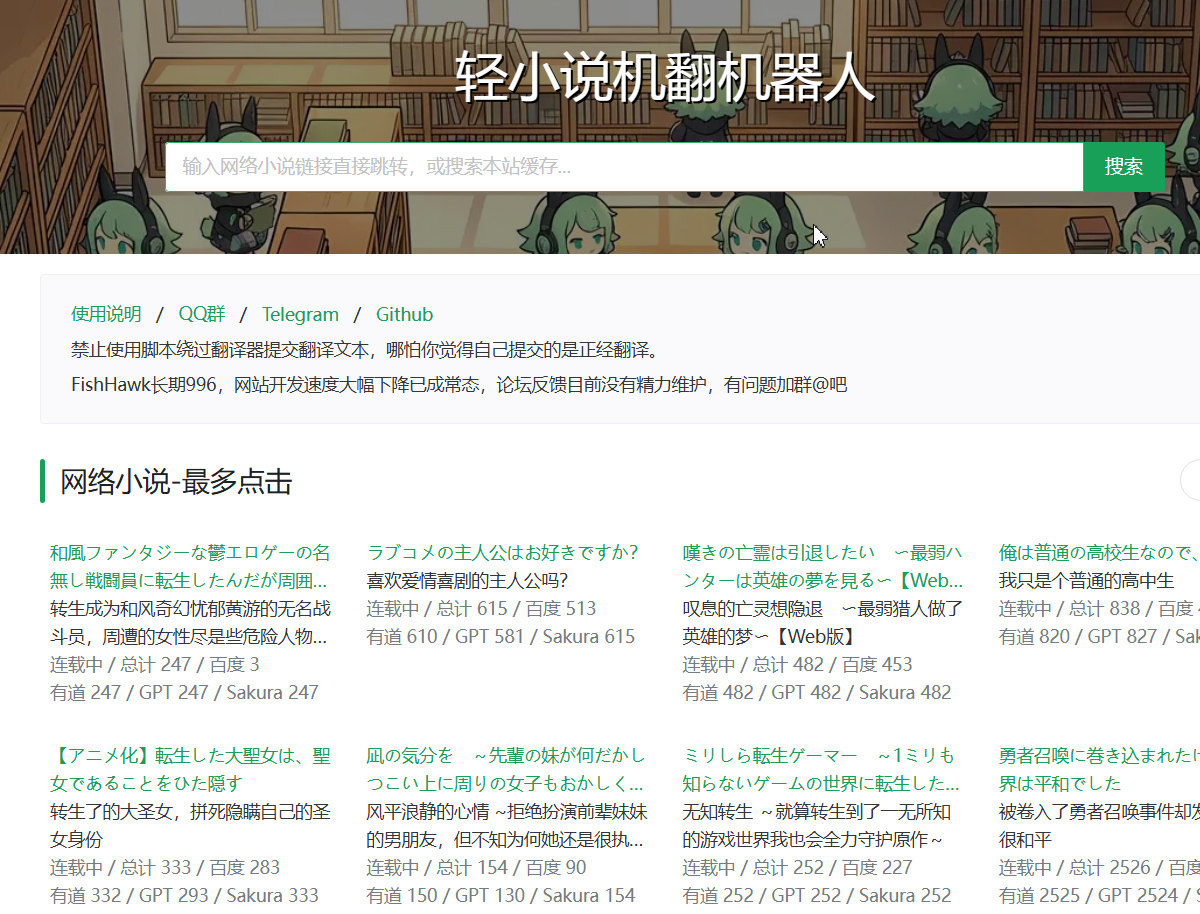The image size is (1200, 914).
Task: Visit the Github link
Action: 404,313
